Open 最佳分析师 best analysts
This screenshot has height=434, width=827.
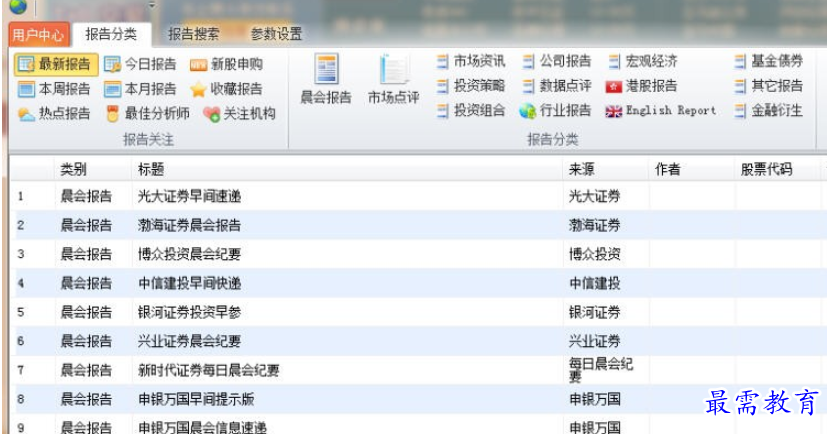point(147,113)
